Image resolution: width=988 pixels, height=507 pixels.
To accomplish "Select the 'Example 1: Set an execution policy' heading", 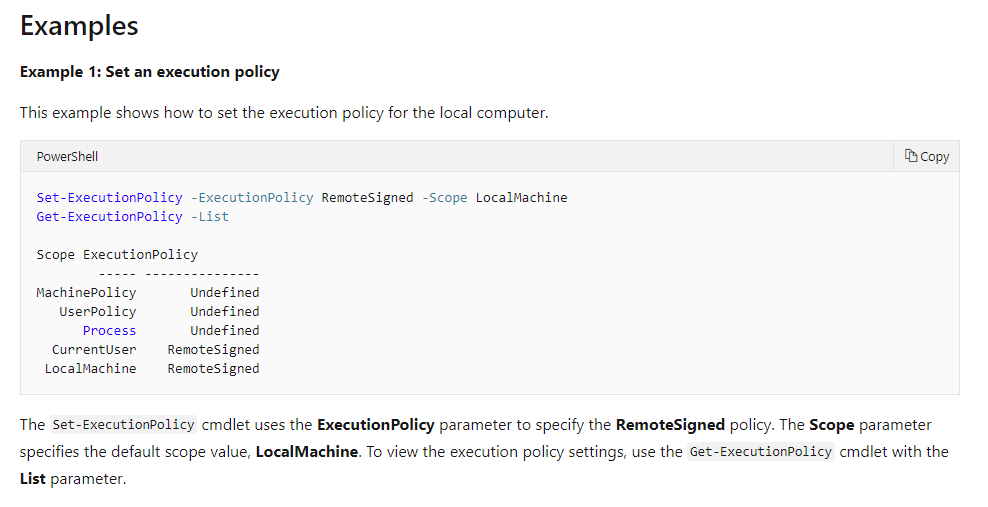I will click(x=150, y=72).
